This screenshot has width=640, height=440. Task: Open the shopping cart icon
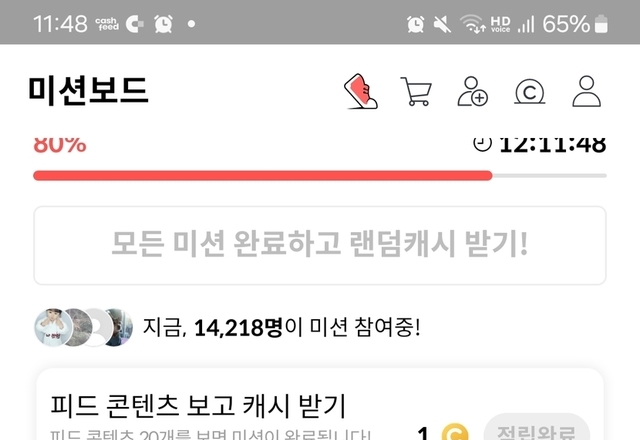416,91
